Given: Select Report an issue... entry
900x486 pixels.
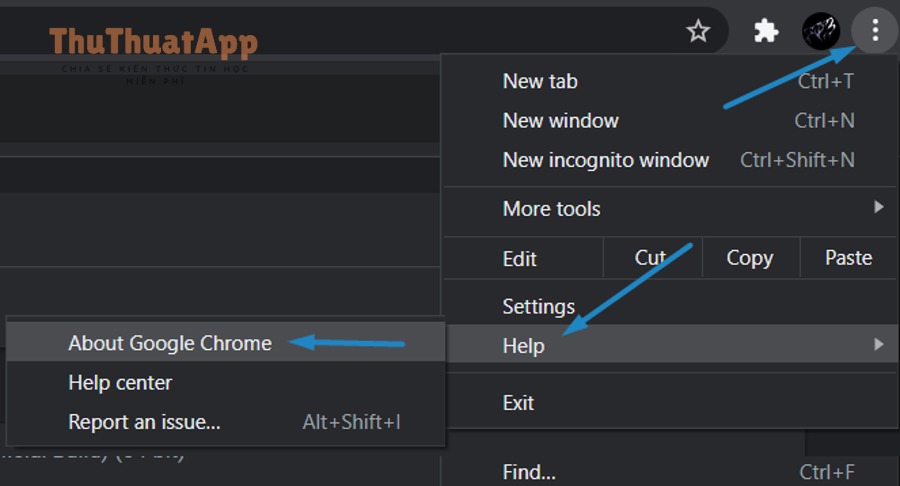Looking at the screenshot, I should point(226,422).
